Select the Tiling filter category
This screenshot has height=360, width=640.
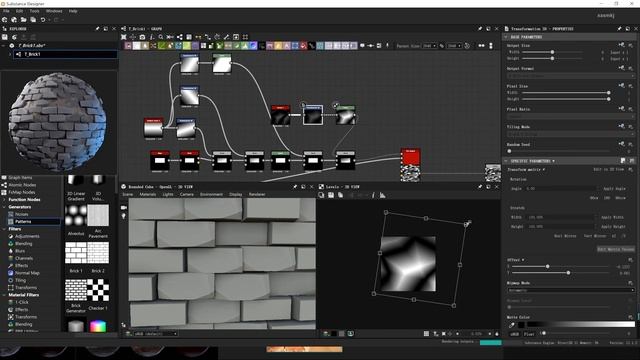tap(20, 280)
